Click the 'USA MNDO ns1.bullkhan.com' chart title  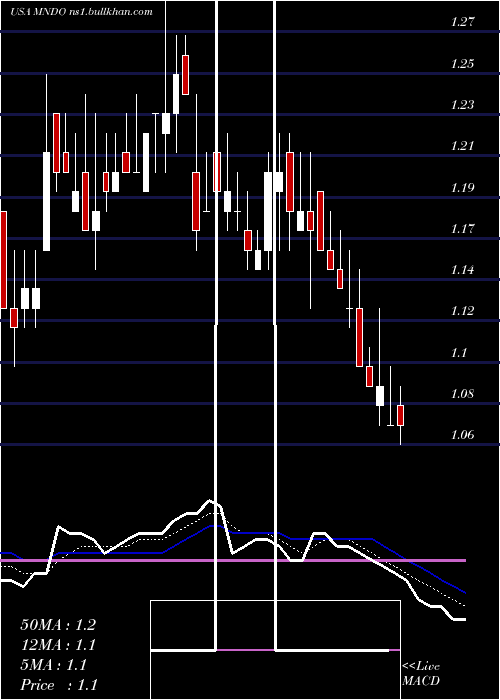click(x=81, y=12)
